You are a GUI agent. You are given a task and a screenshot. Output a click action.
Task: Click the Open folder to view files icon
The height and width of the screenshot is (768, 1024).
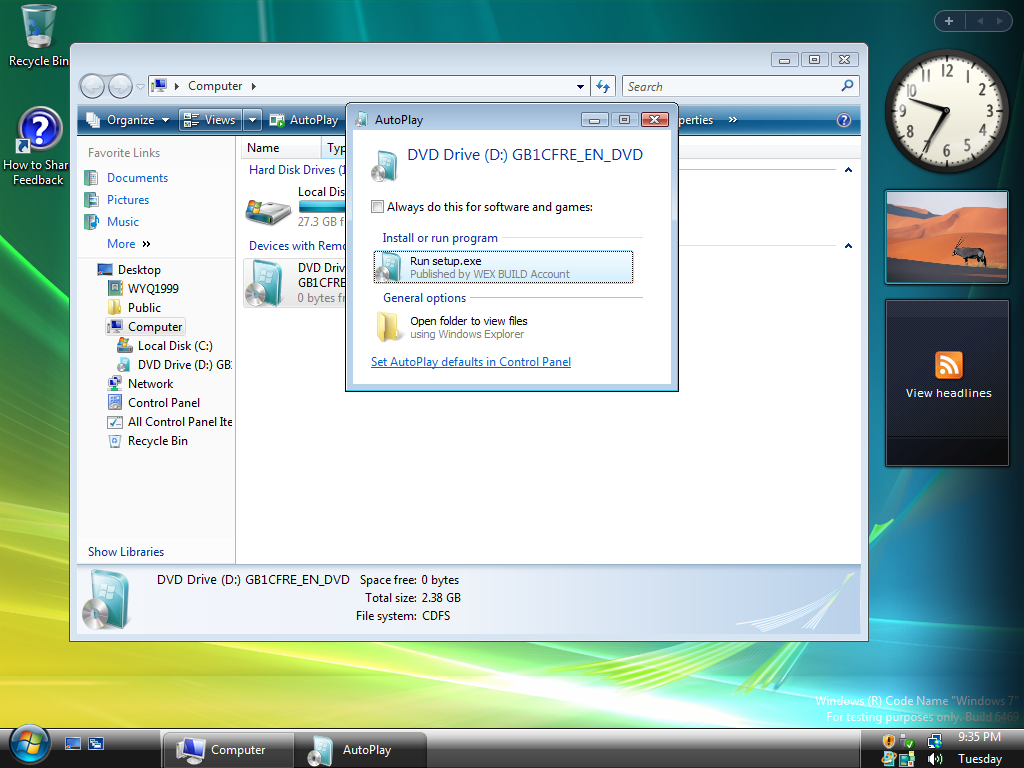tap(389, 327)
